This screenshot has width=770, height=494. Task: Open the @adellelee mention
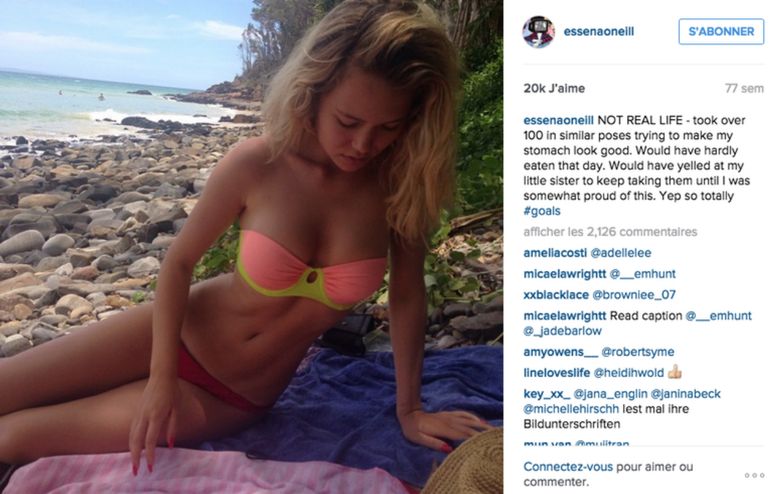(x=621, y=253)
